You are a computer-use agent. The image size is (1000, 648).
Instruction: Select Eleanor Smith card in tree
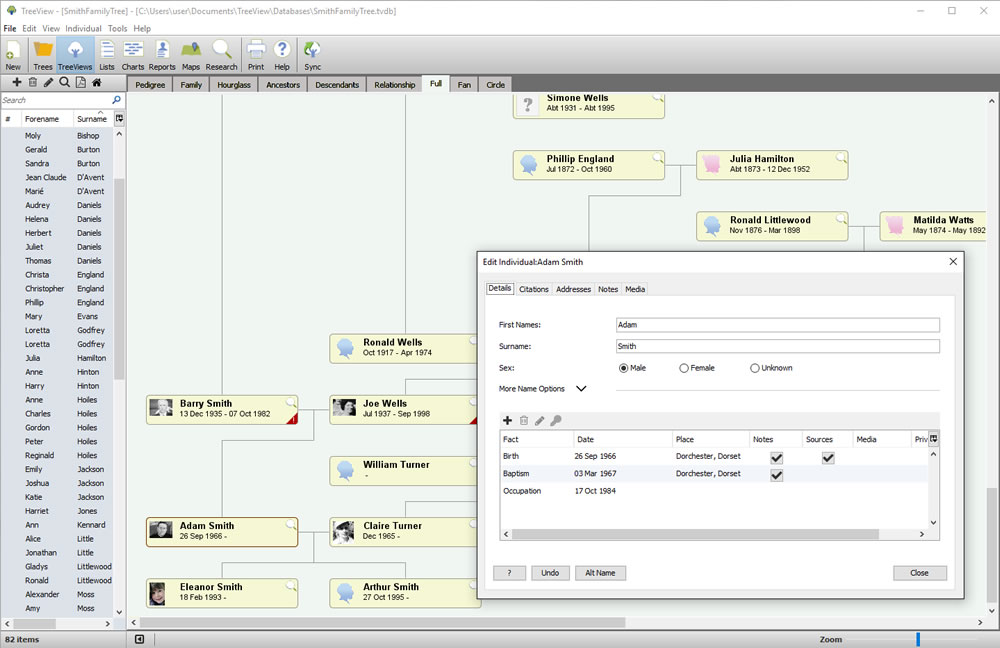222,593
